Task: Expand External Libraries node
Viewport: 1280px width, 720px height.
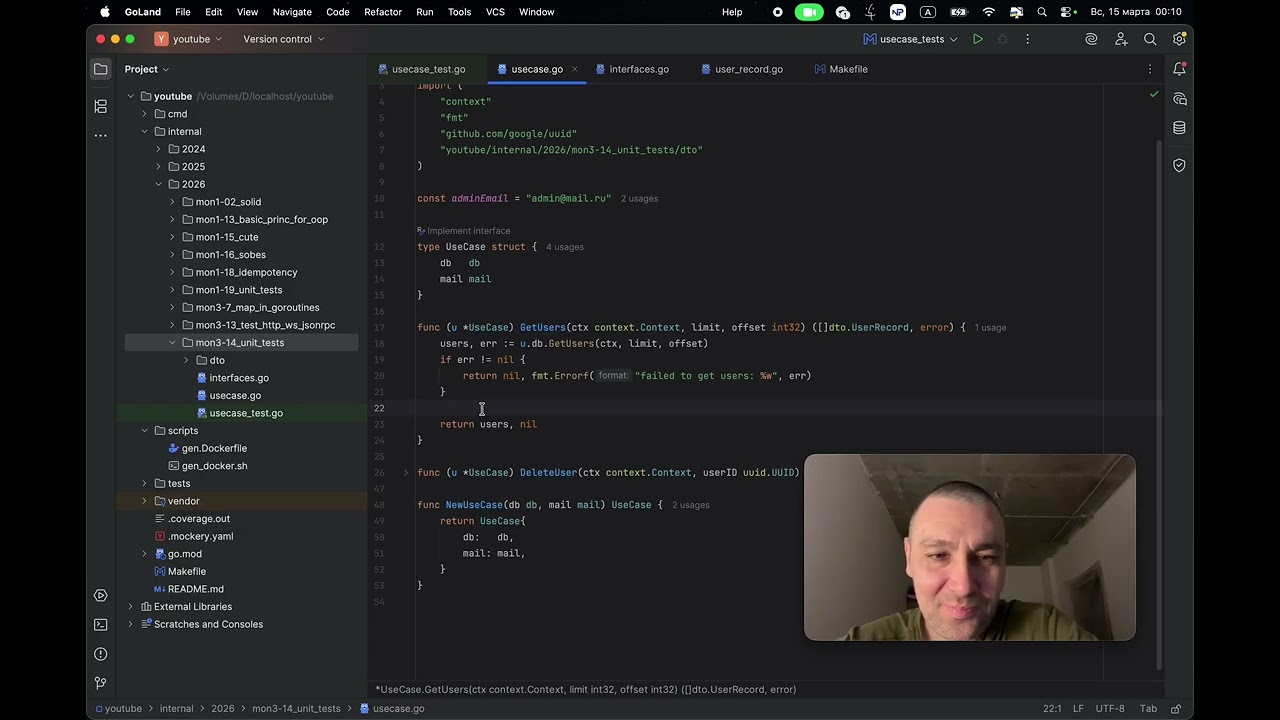Action: coord(130,607)
